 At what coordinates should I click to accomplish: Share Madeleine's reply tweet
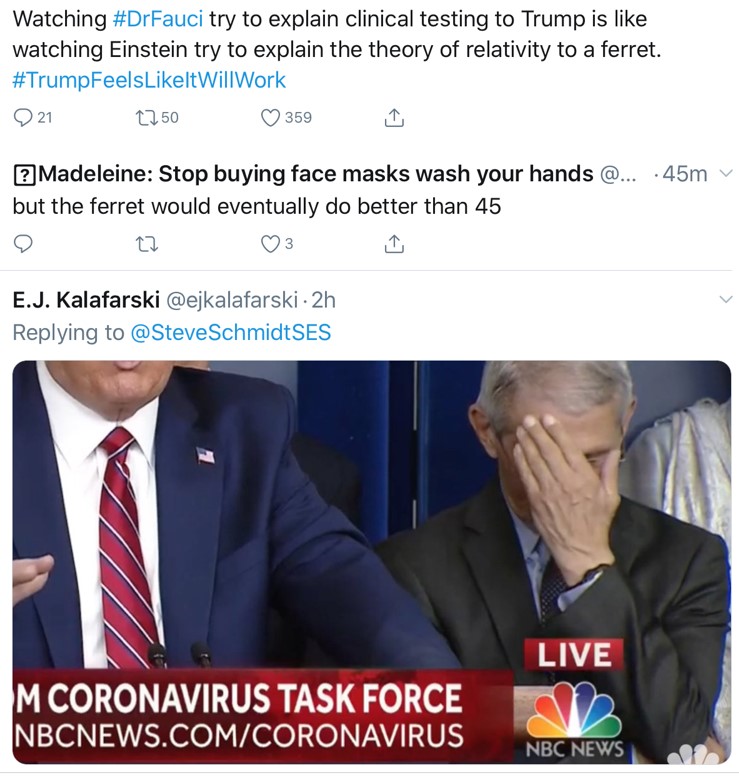tap(394, 243)
